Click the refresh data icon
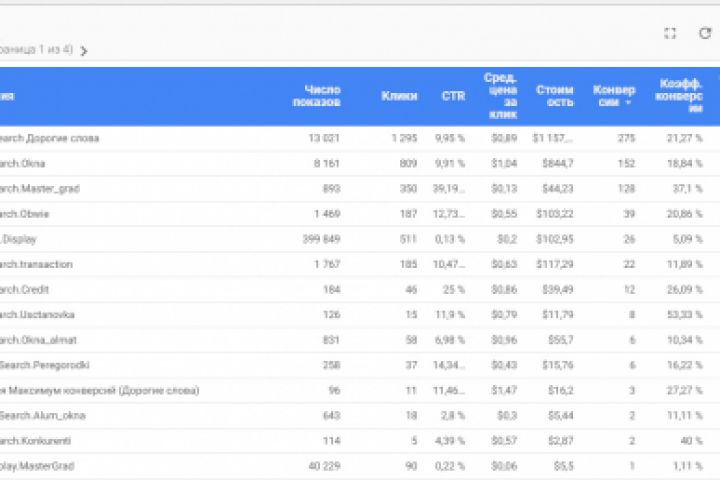The width and height of the screenshot is (720, 480). point(704,33)
